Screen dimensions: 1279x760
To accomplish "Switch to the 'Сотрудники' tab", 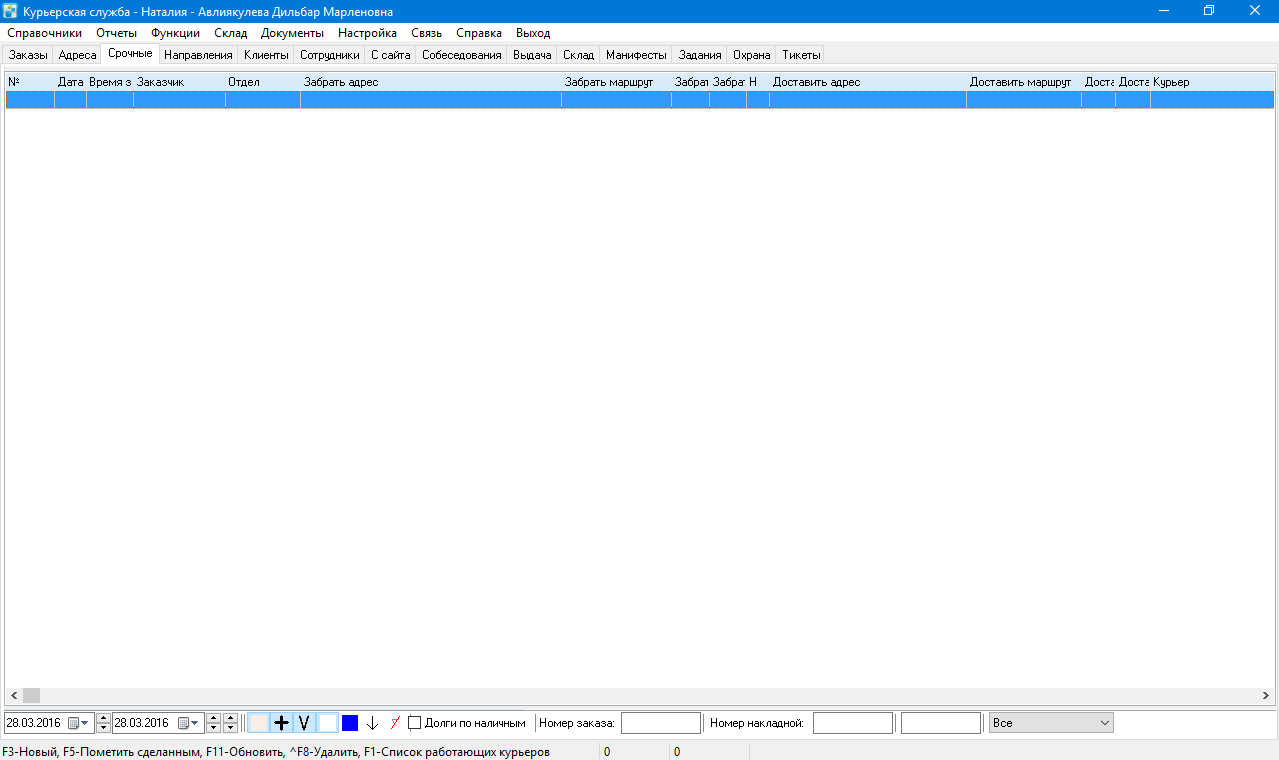I will pos(330,55).
